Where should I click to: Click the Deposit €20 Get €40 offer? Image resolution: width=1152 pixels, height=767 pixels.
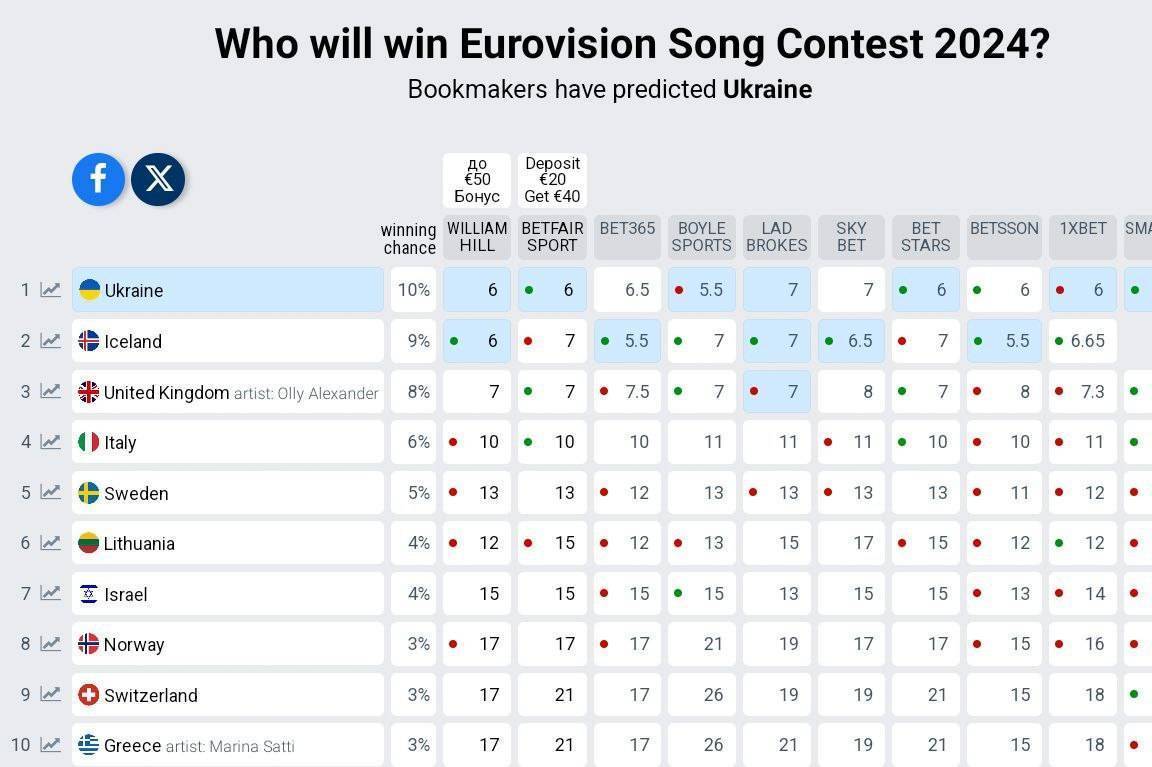pos(552,180)
